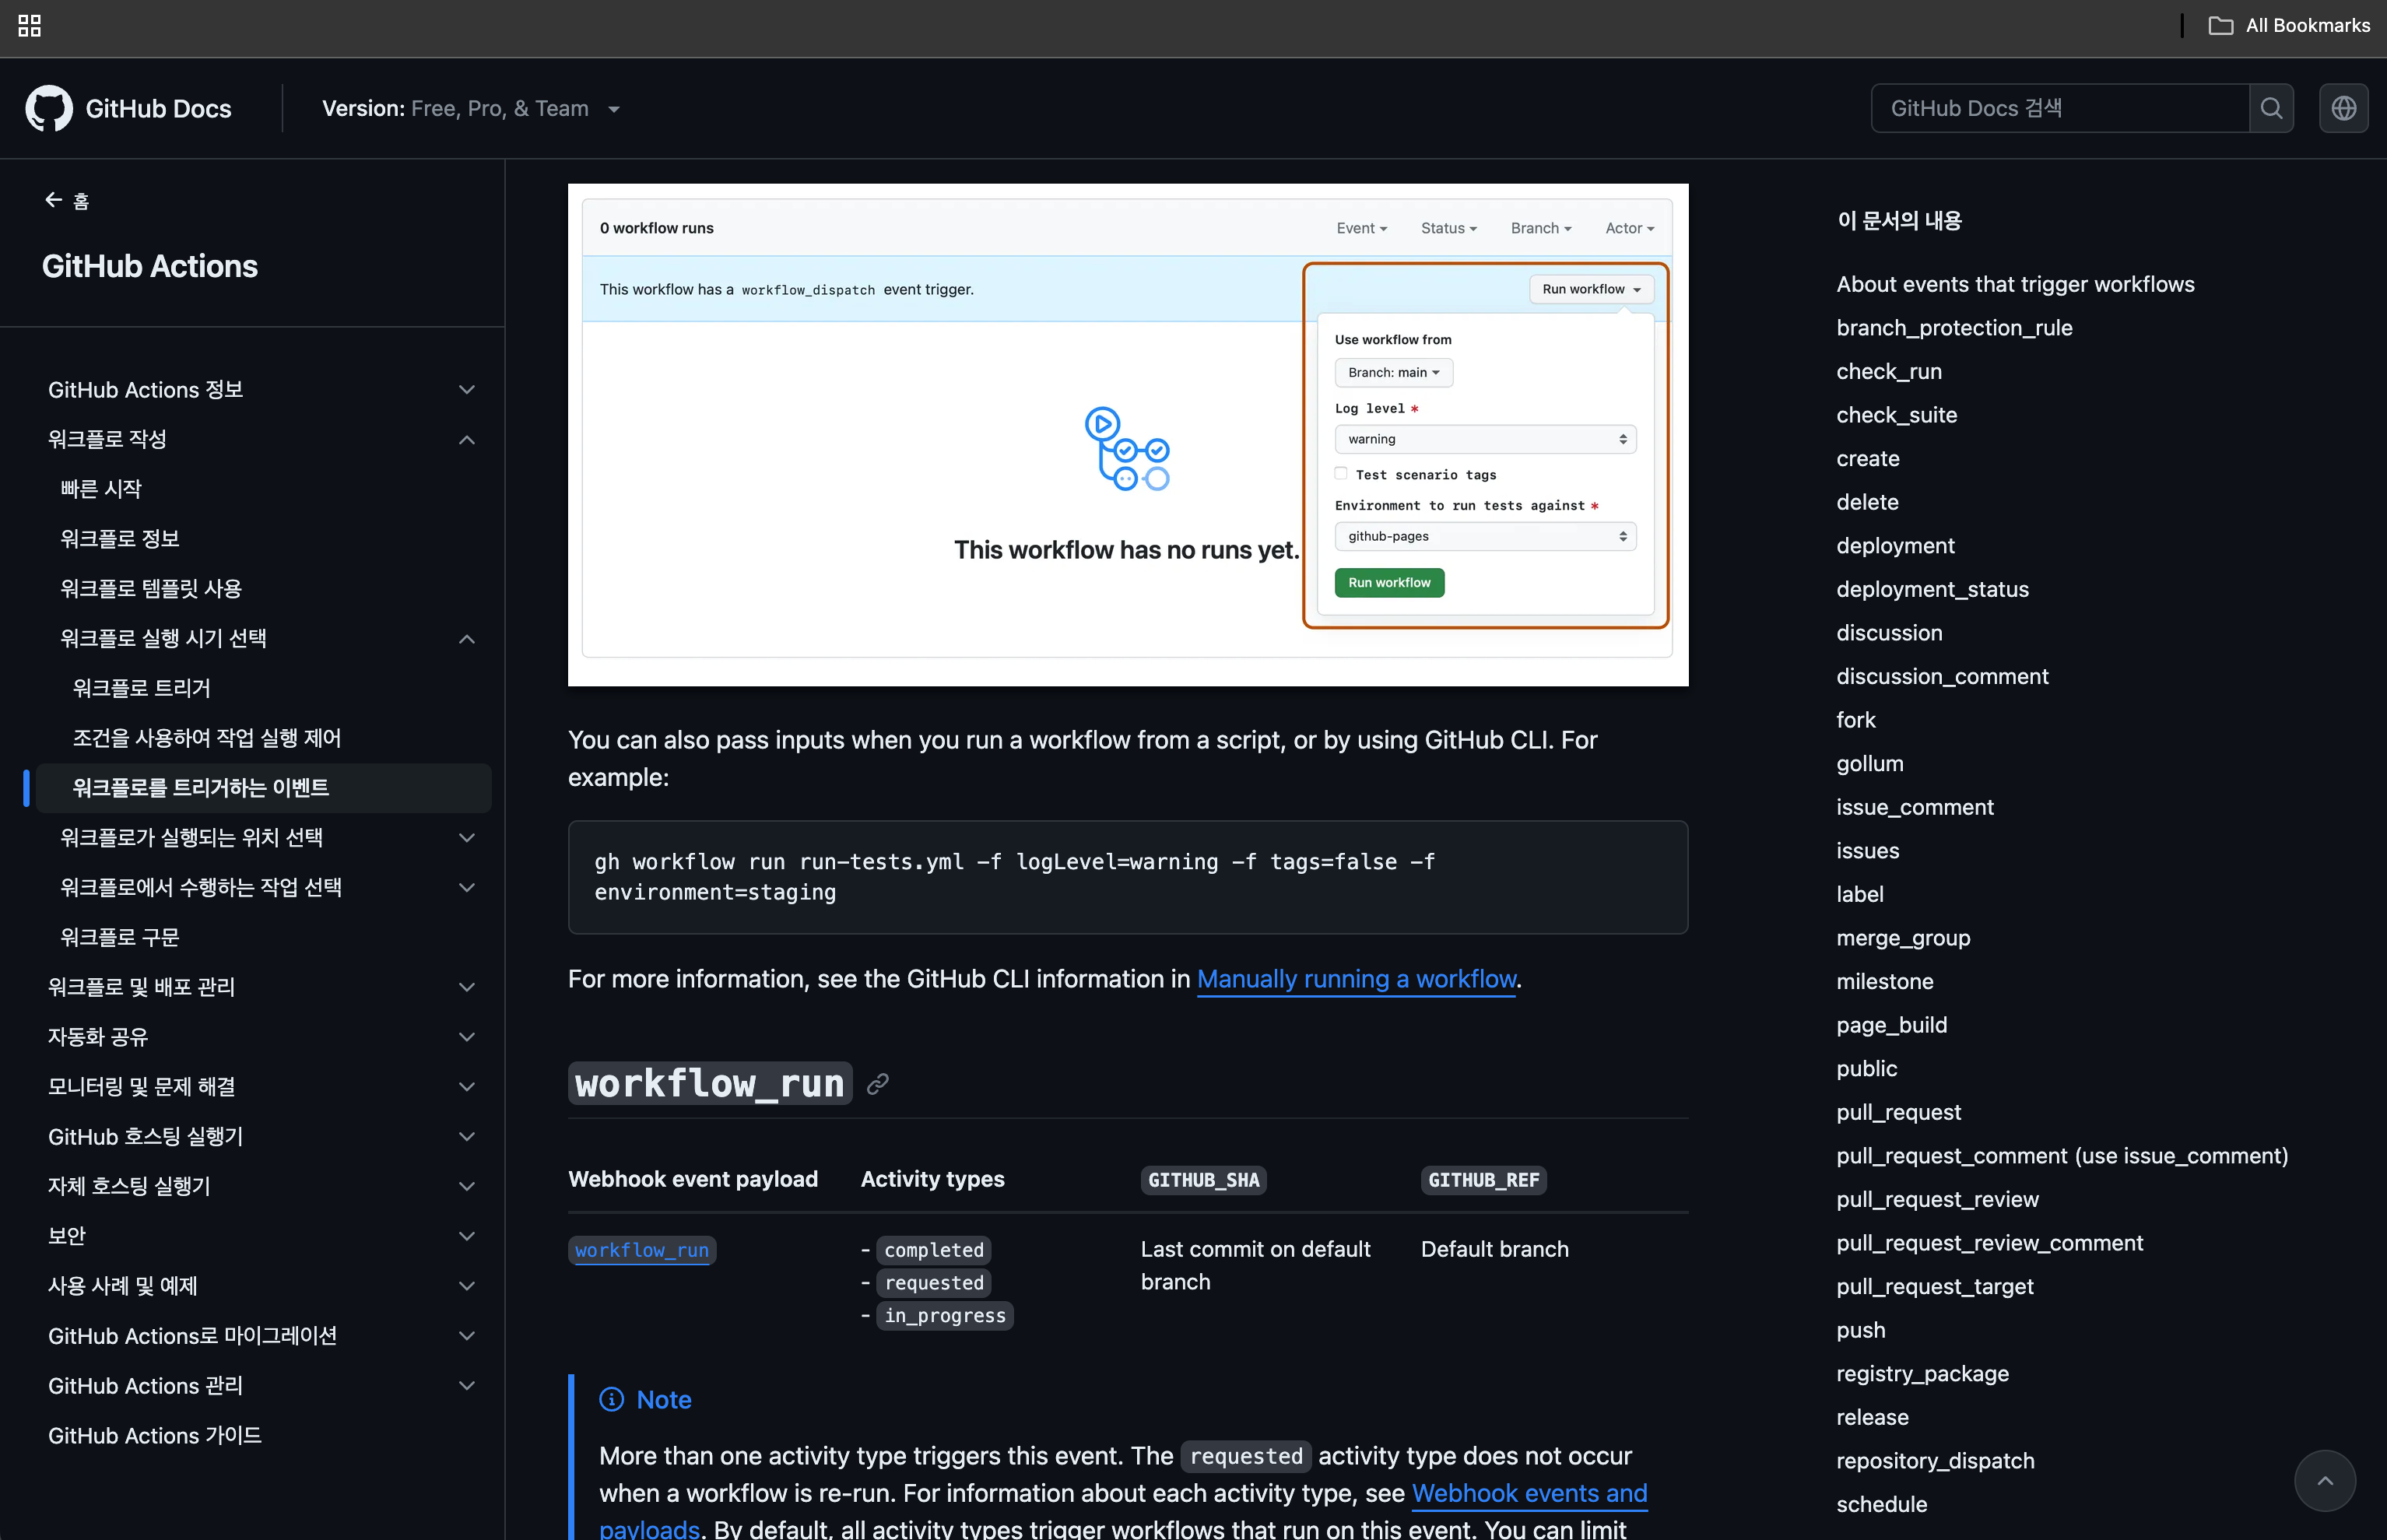Follow the Manually running a workflow link
Viewport: 2387px width, 1540px height.
coord(1357,979)
